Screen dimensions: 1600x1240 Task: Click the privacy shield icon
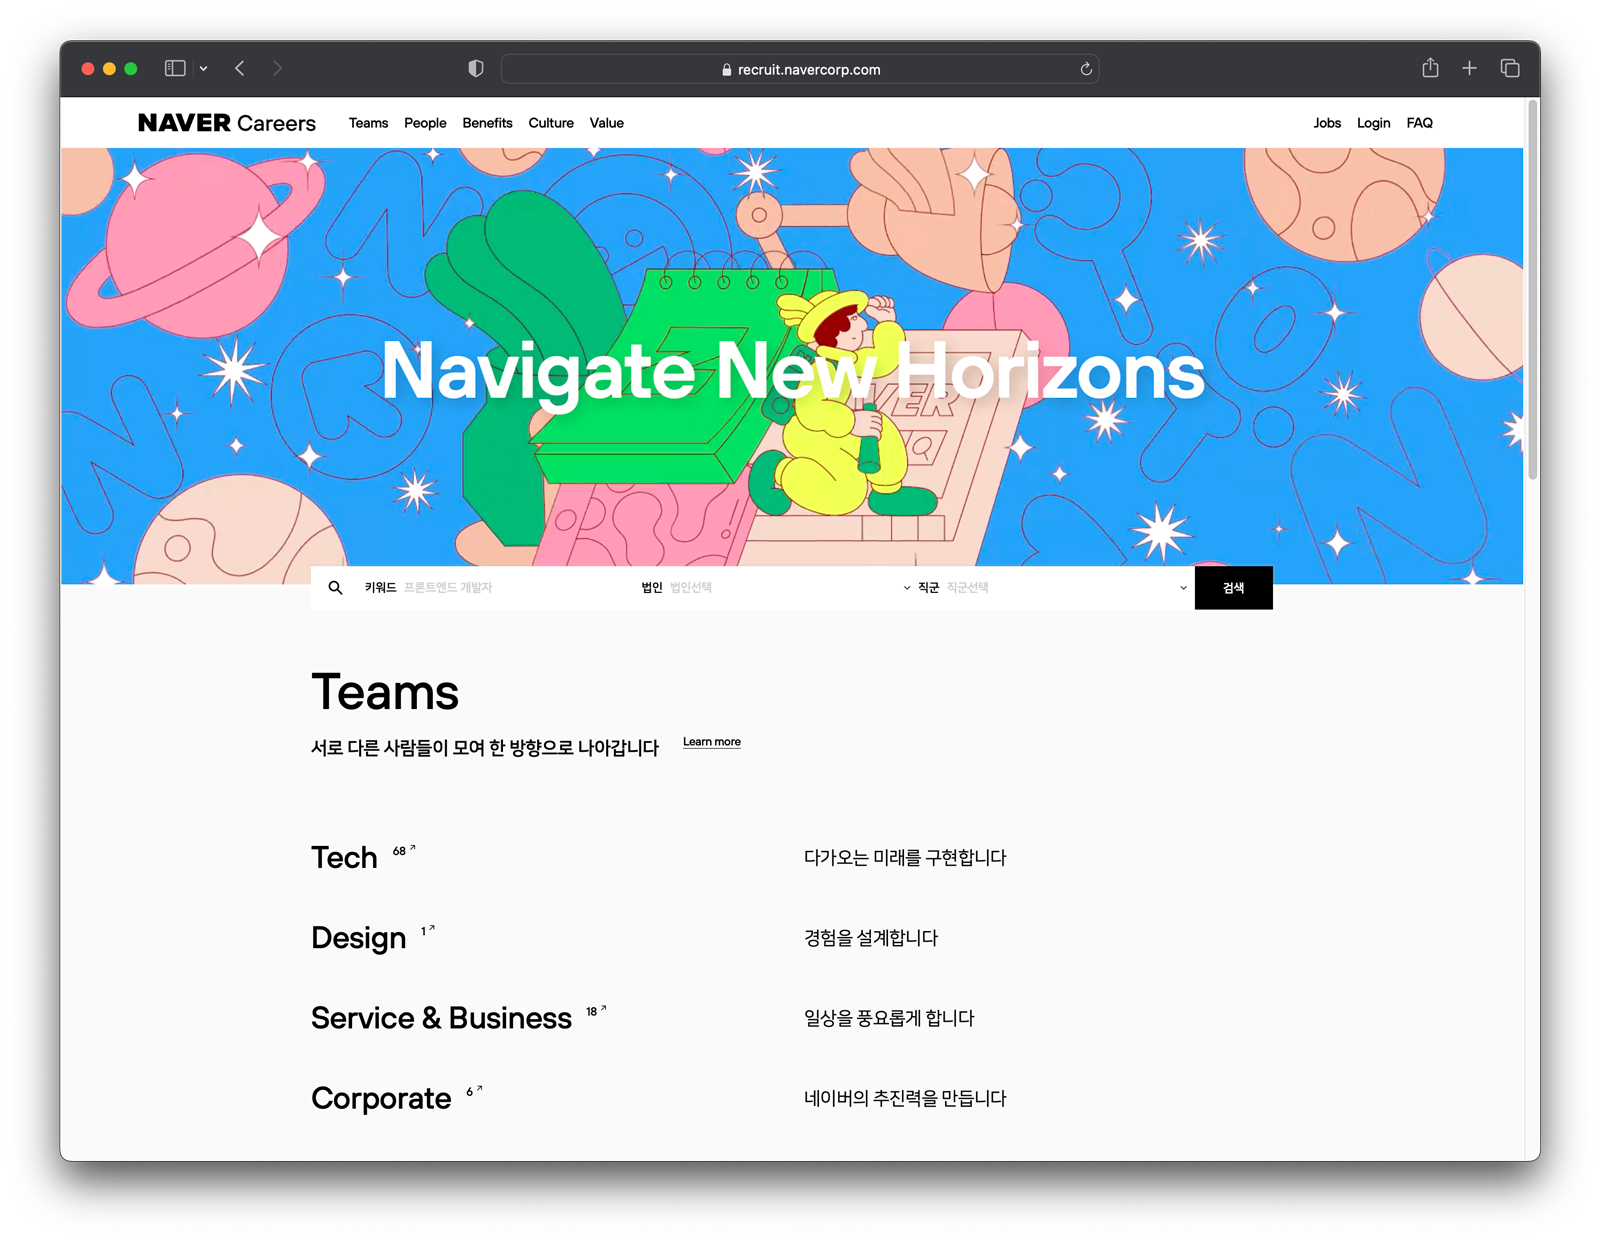[476, 68]
